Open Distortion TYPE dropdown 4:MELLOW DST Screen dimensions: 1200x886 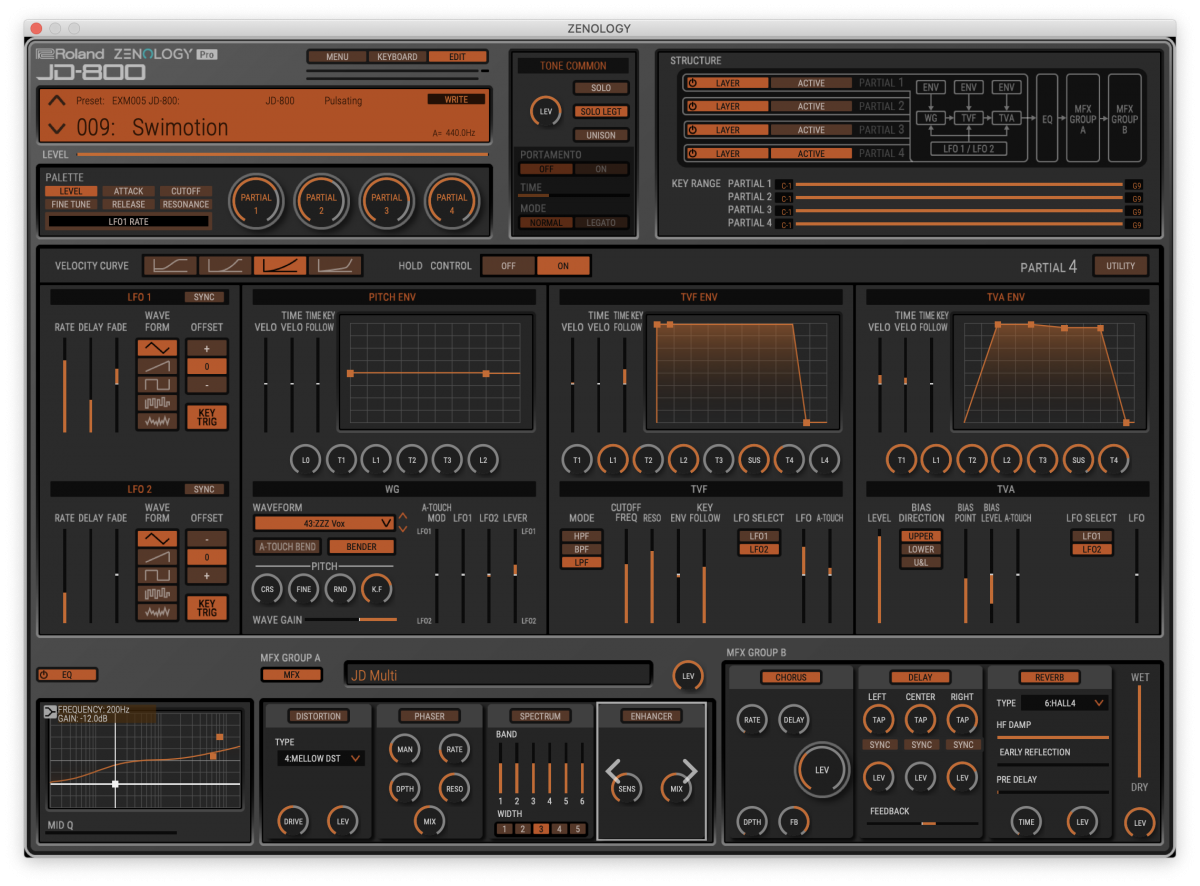click(320, 759)
